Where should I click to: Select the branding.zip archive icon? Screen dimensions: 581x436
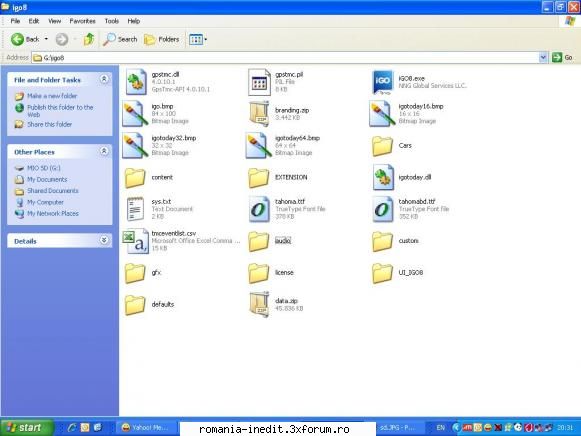pyautogui.click(x=259, y=114)
